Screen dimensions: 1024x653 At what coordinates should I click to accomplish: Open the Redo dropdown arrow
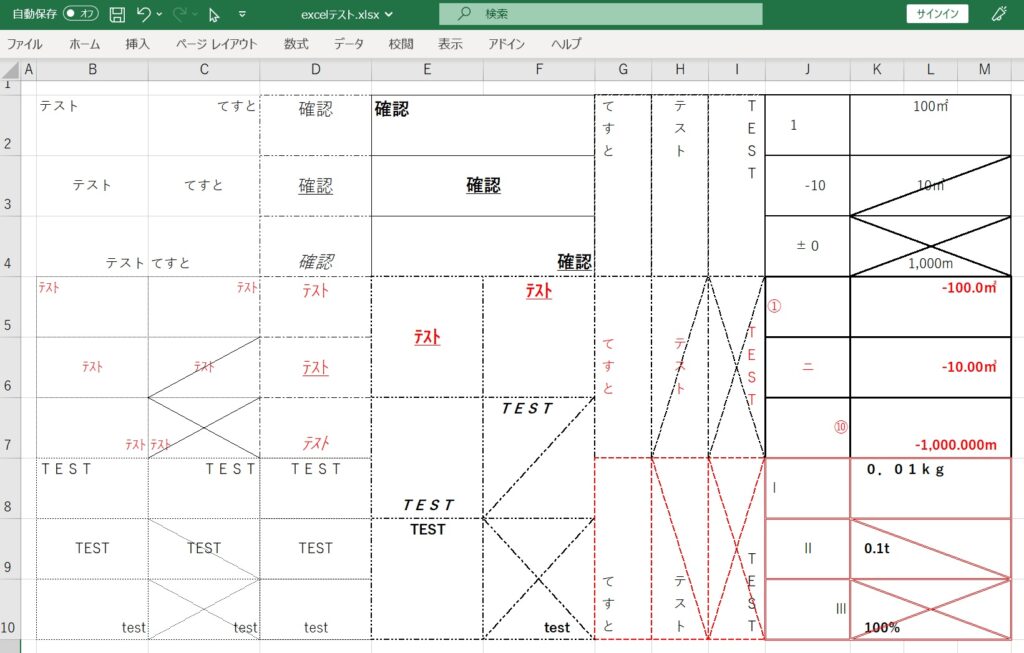pos(194,14)
